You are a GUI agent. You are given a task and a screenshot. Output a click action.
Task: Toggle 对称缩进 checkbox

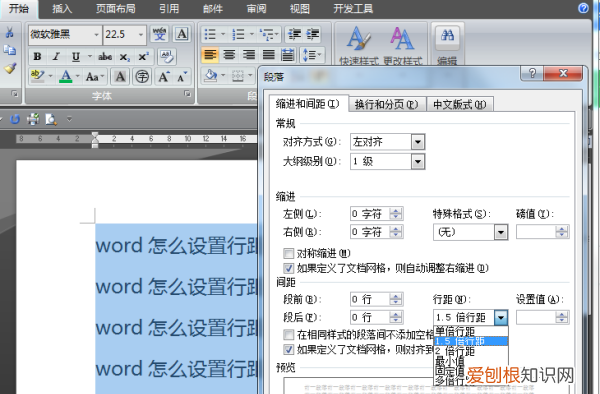[289, 253]
